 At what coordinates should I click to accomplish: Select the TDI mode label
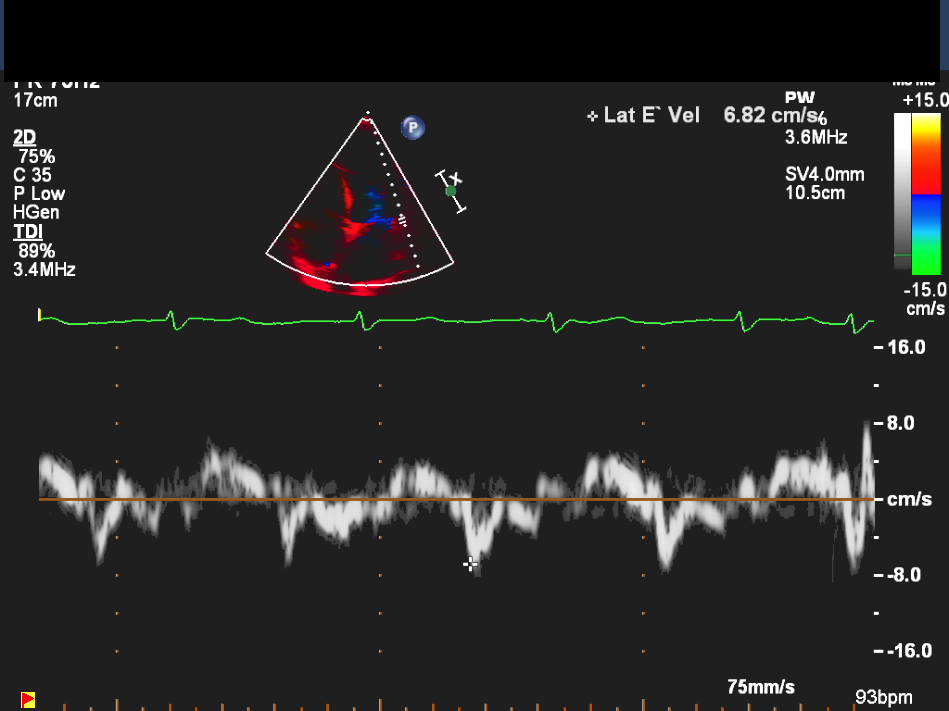(x=25, y=232)
